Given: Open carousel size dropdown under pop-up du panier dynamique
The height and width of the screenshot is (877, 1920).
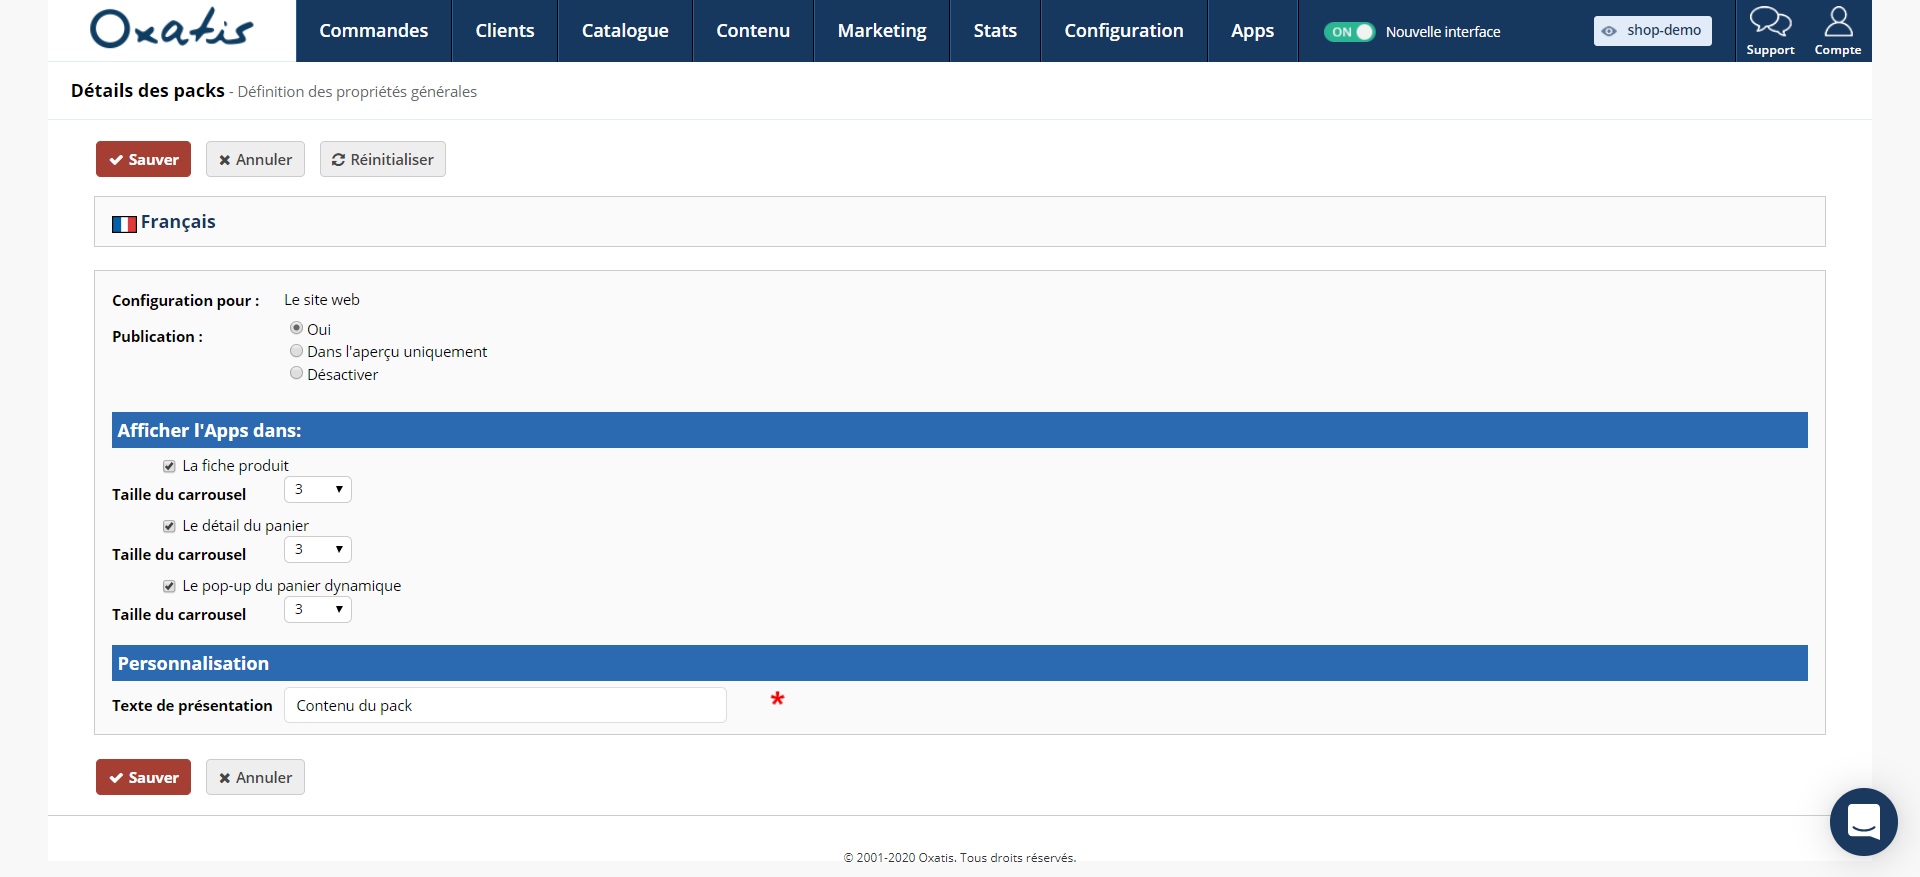Looking at the screenshot, I should point(318,610).
